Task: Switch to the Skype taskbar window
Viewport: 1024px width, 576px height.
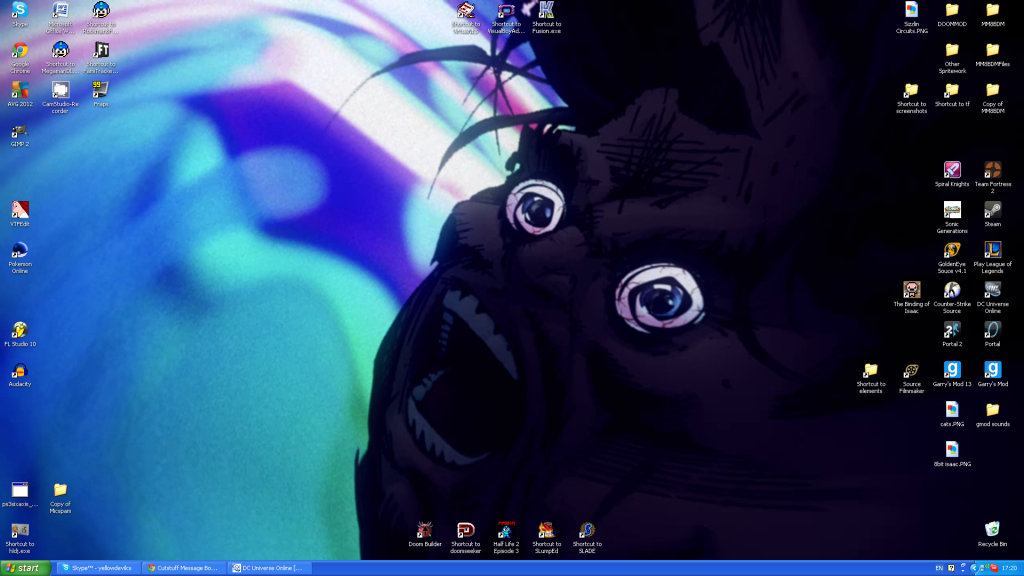Action: pyautogui.click(x=97, y=568)
